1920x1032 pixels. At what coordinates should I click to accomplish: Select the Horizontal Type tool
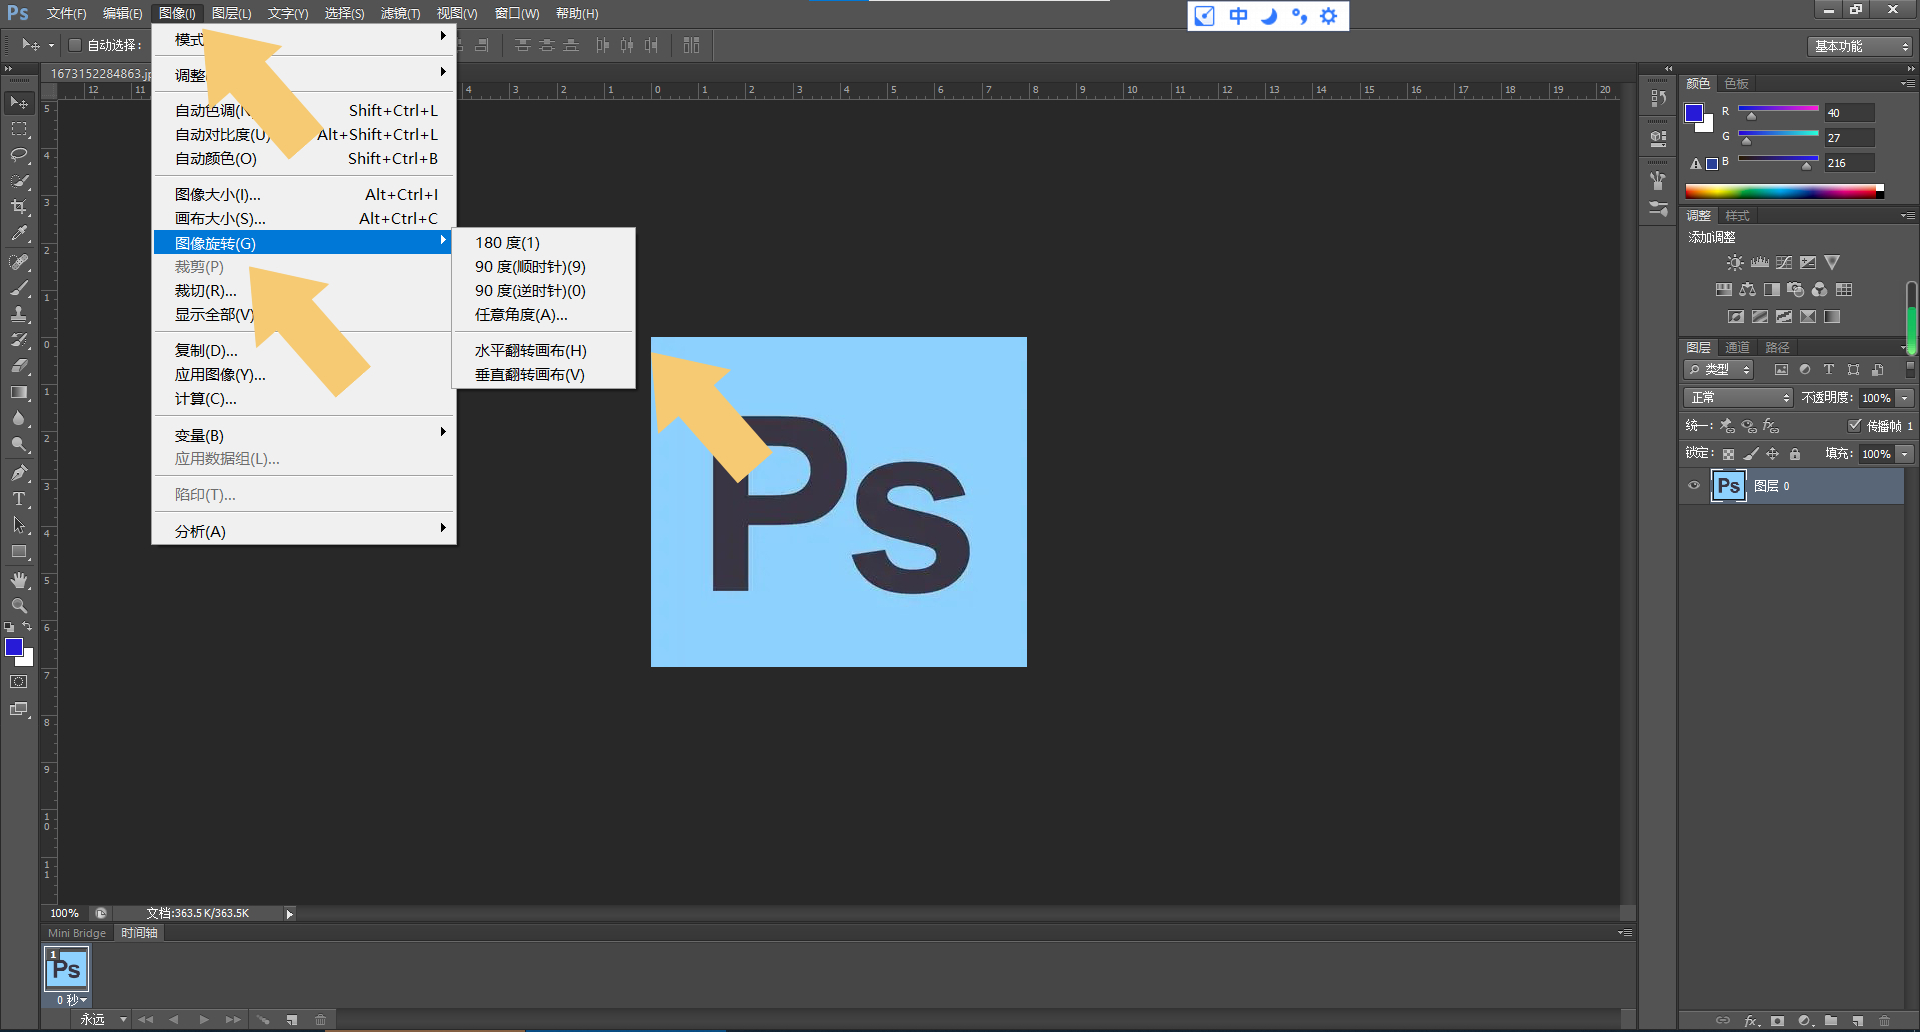[x=19, y=499]
